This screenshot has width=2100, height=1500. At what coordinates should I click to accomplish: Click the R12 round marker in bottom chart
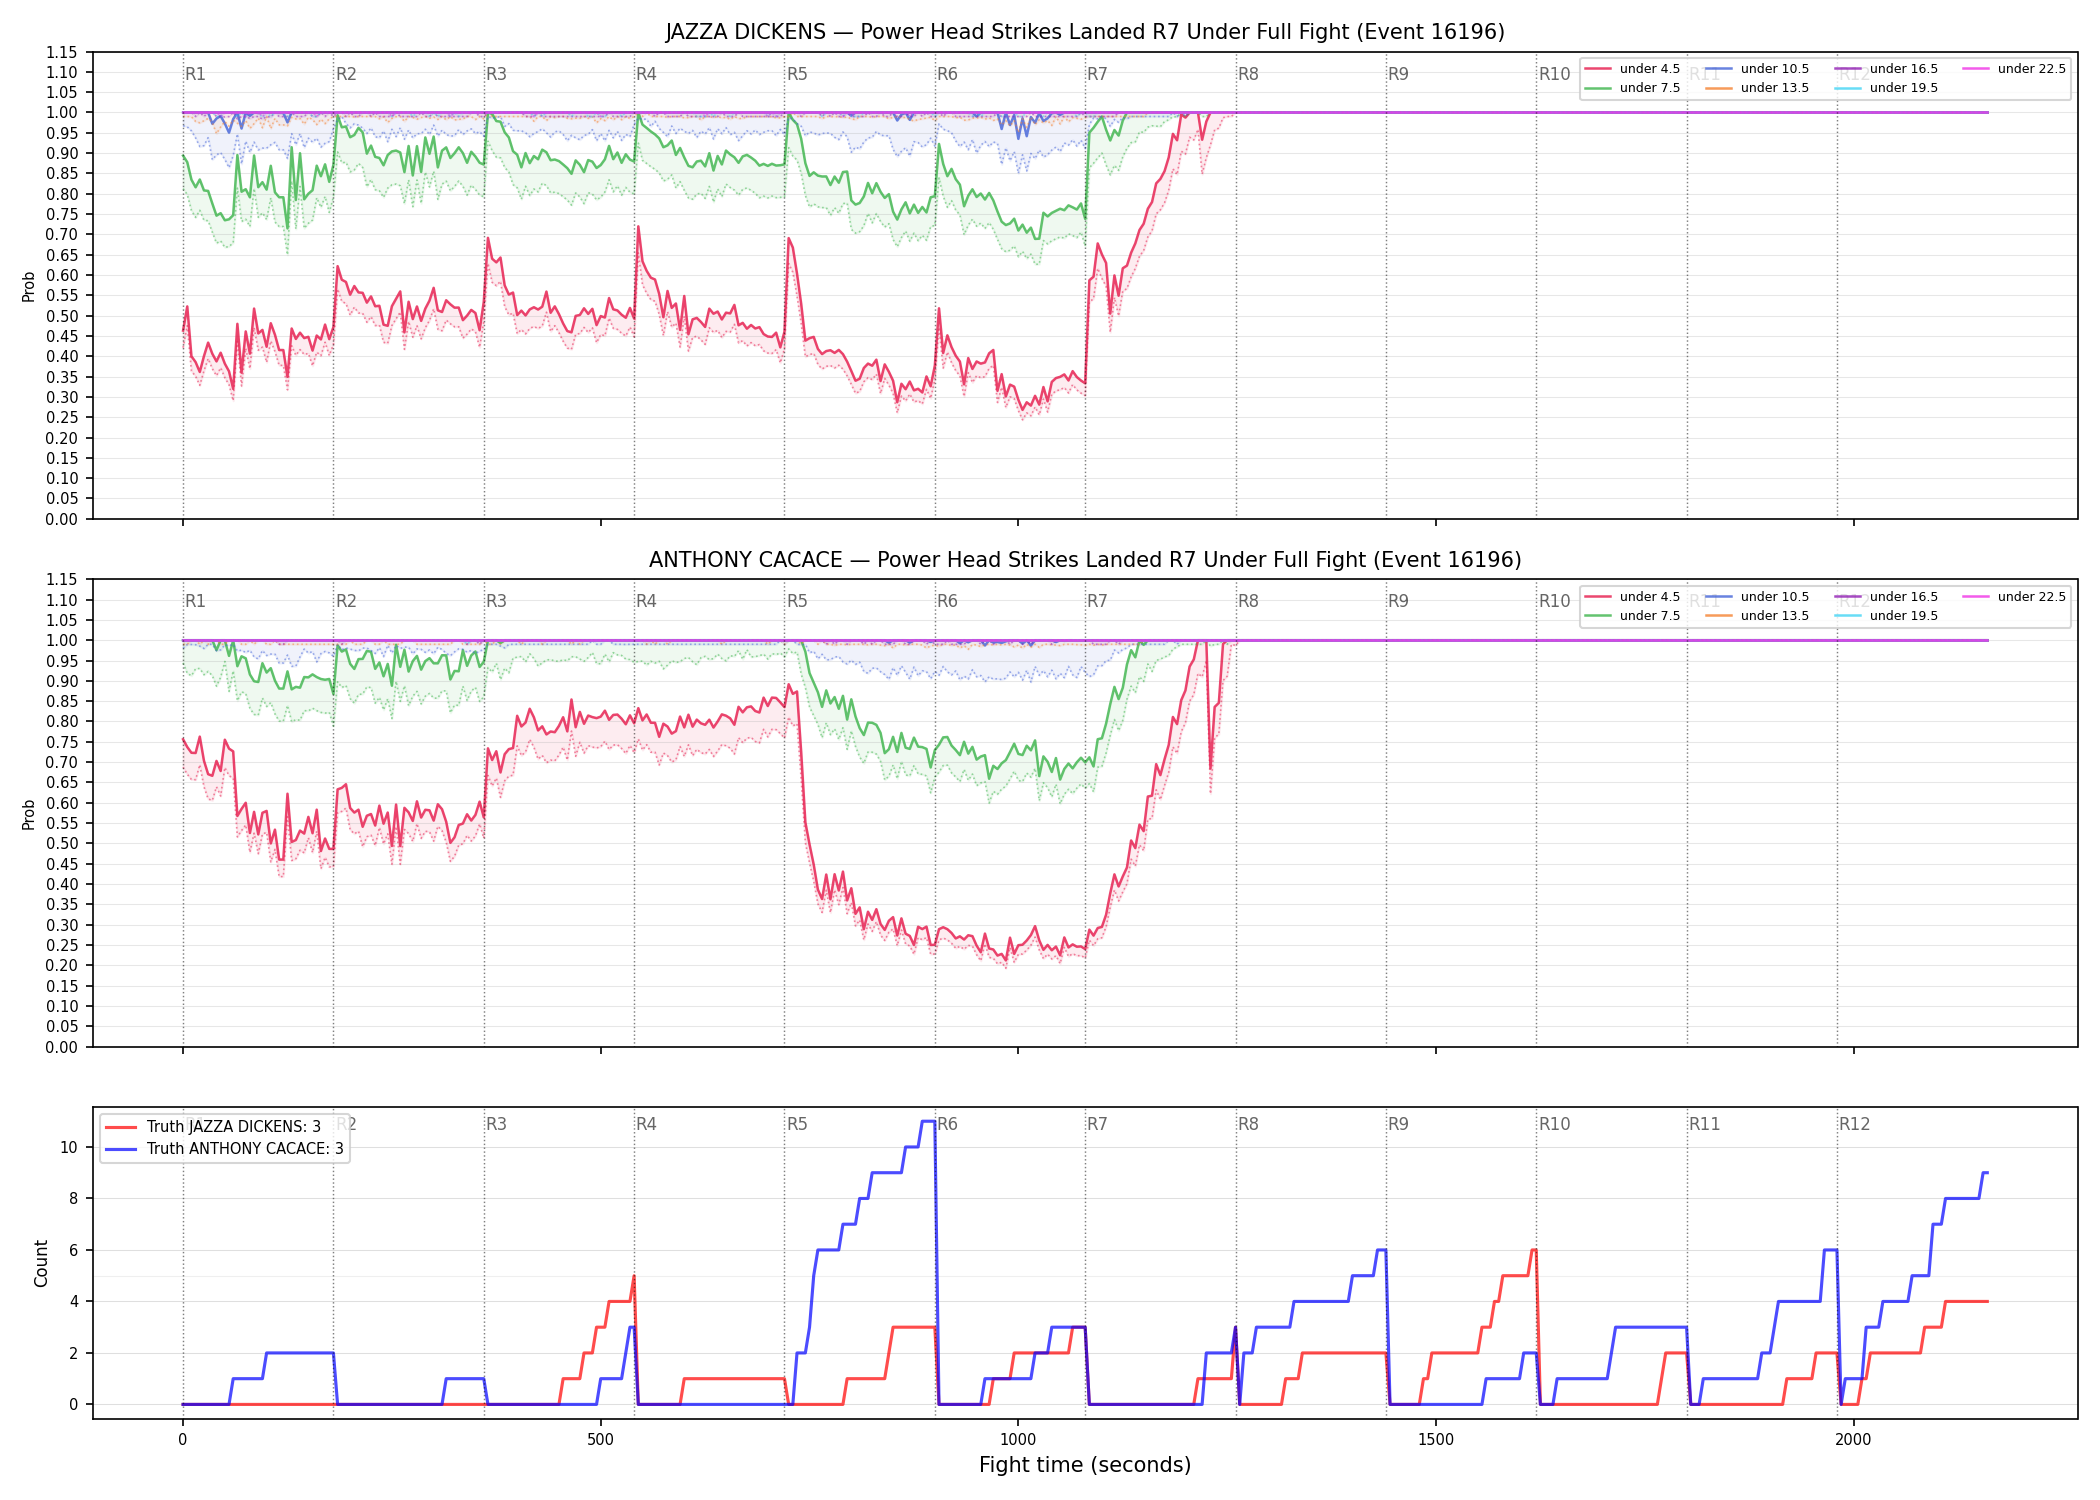[1854, 1124]
